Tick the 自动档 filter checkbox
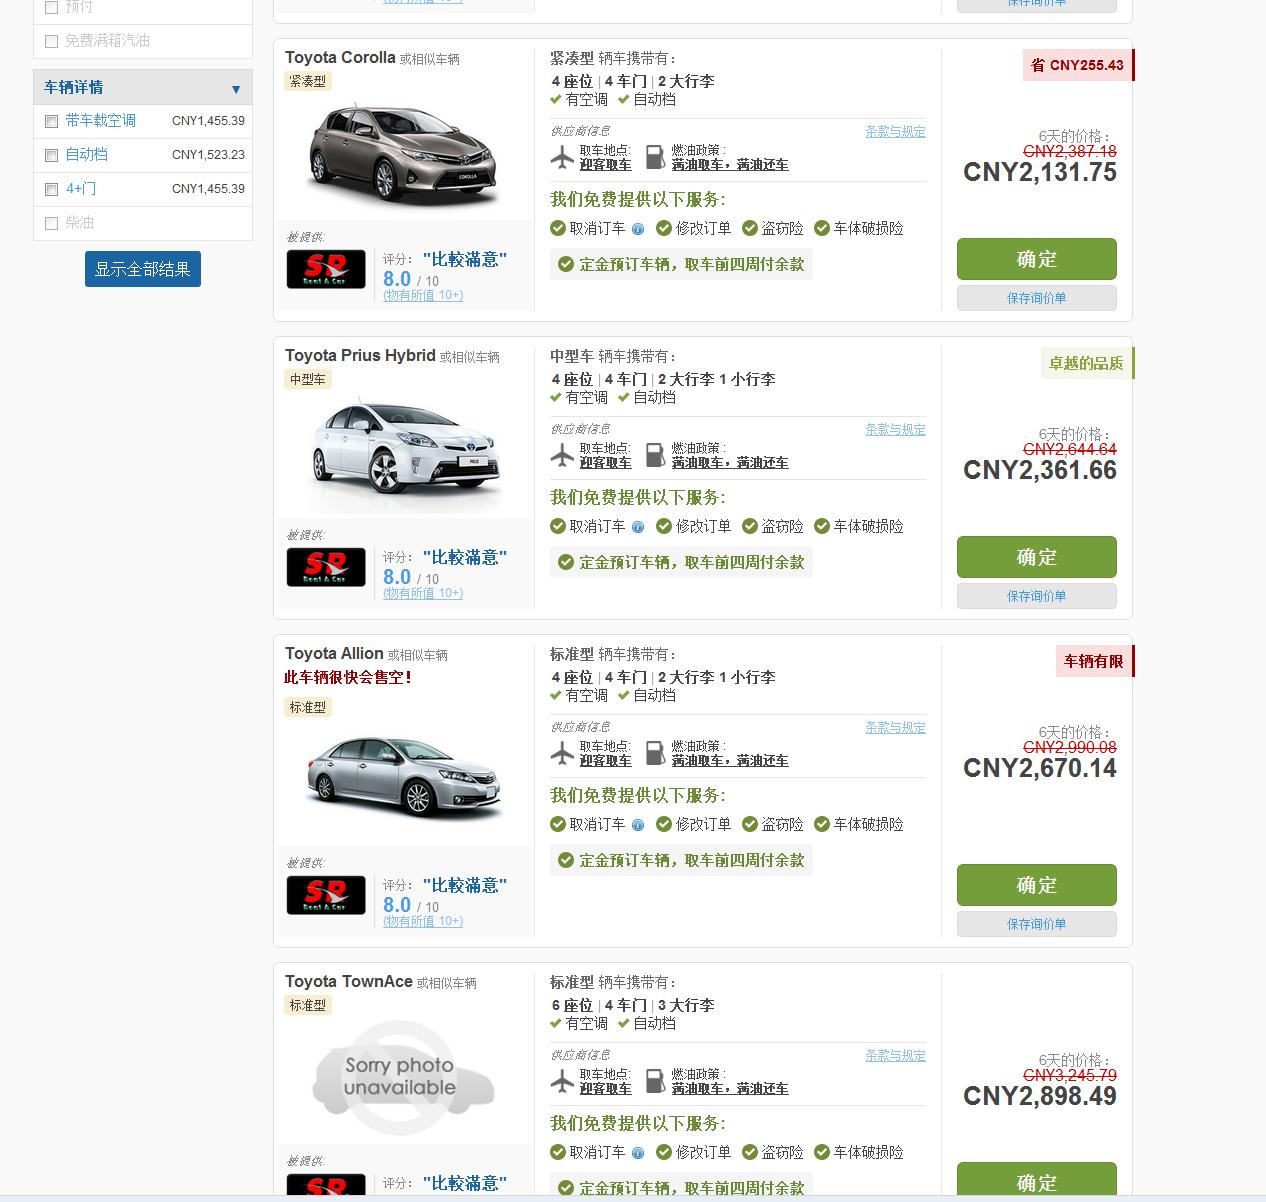 (51, 156)
